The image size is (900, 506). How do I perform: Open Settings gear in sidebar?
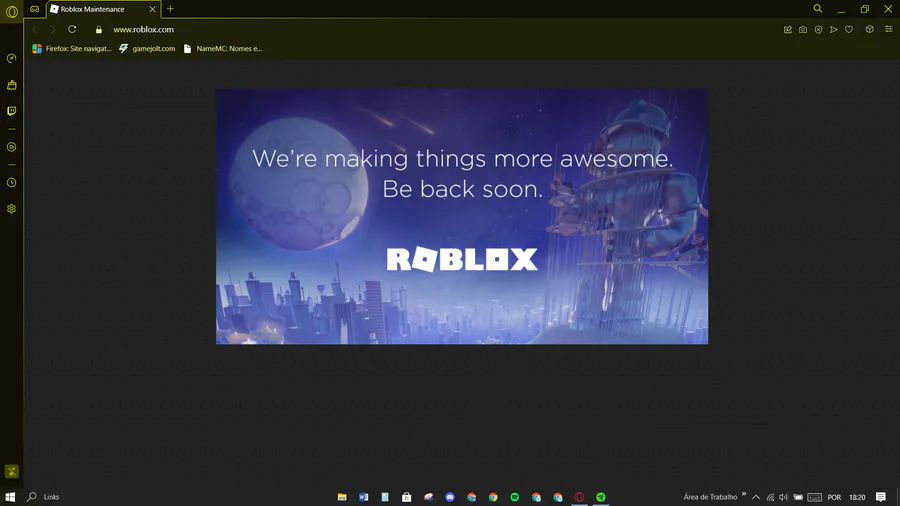coord(11,209)
